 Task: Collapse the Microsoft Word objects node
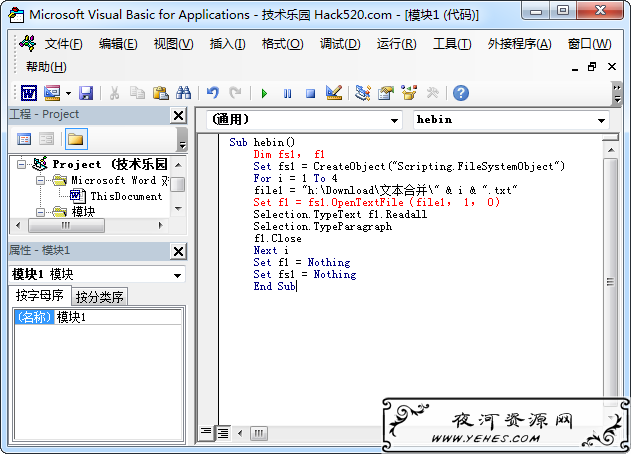click(x=40, y=180)
